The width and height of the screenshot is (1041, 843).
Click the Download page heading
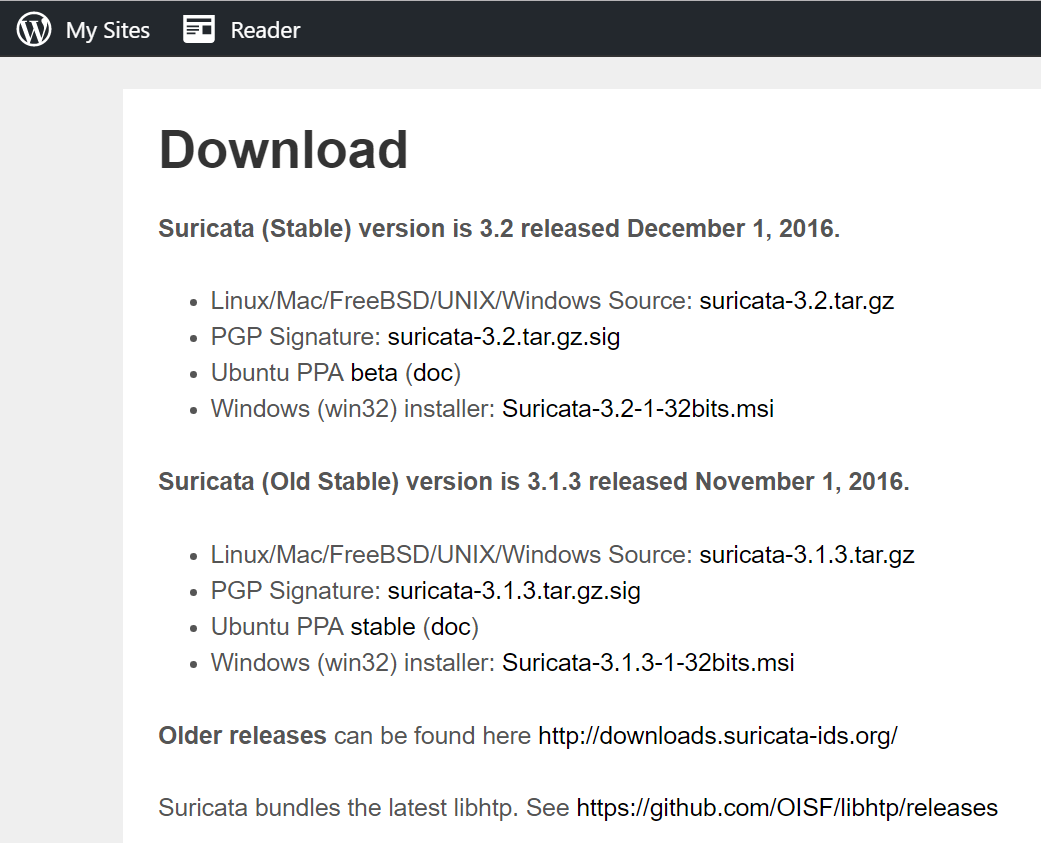(x=283, y=150)
